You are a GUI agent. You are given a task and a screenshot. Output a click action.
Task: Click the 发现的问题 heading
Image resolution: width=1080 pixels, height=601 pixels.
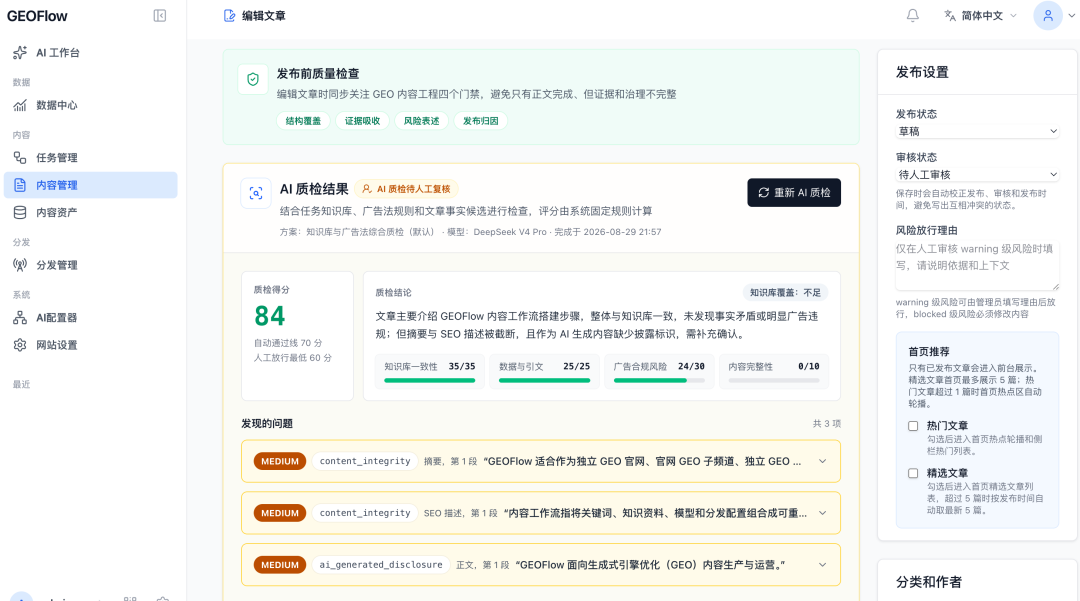[x=267, y=423]
